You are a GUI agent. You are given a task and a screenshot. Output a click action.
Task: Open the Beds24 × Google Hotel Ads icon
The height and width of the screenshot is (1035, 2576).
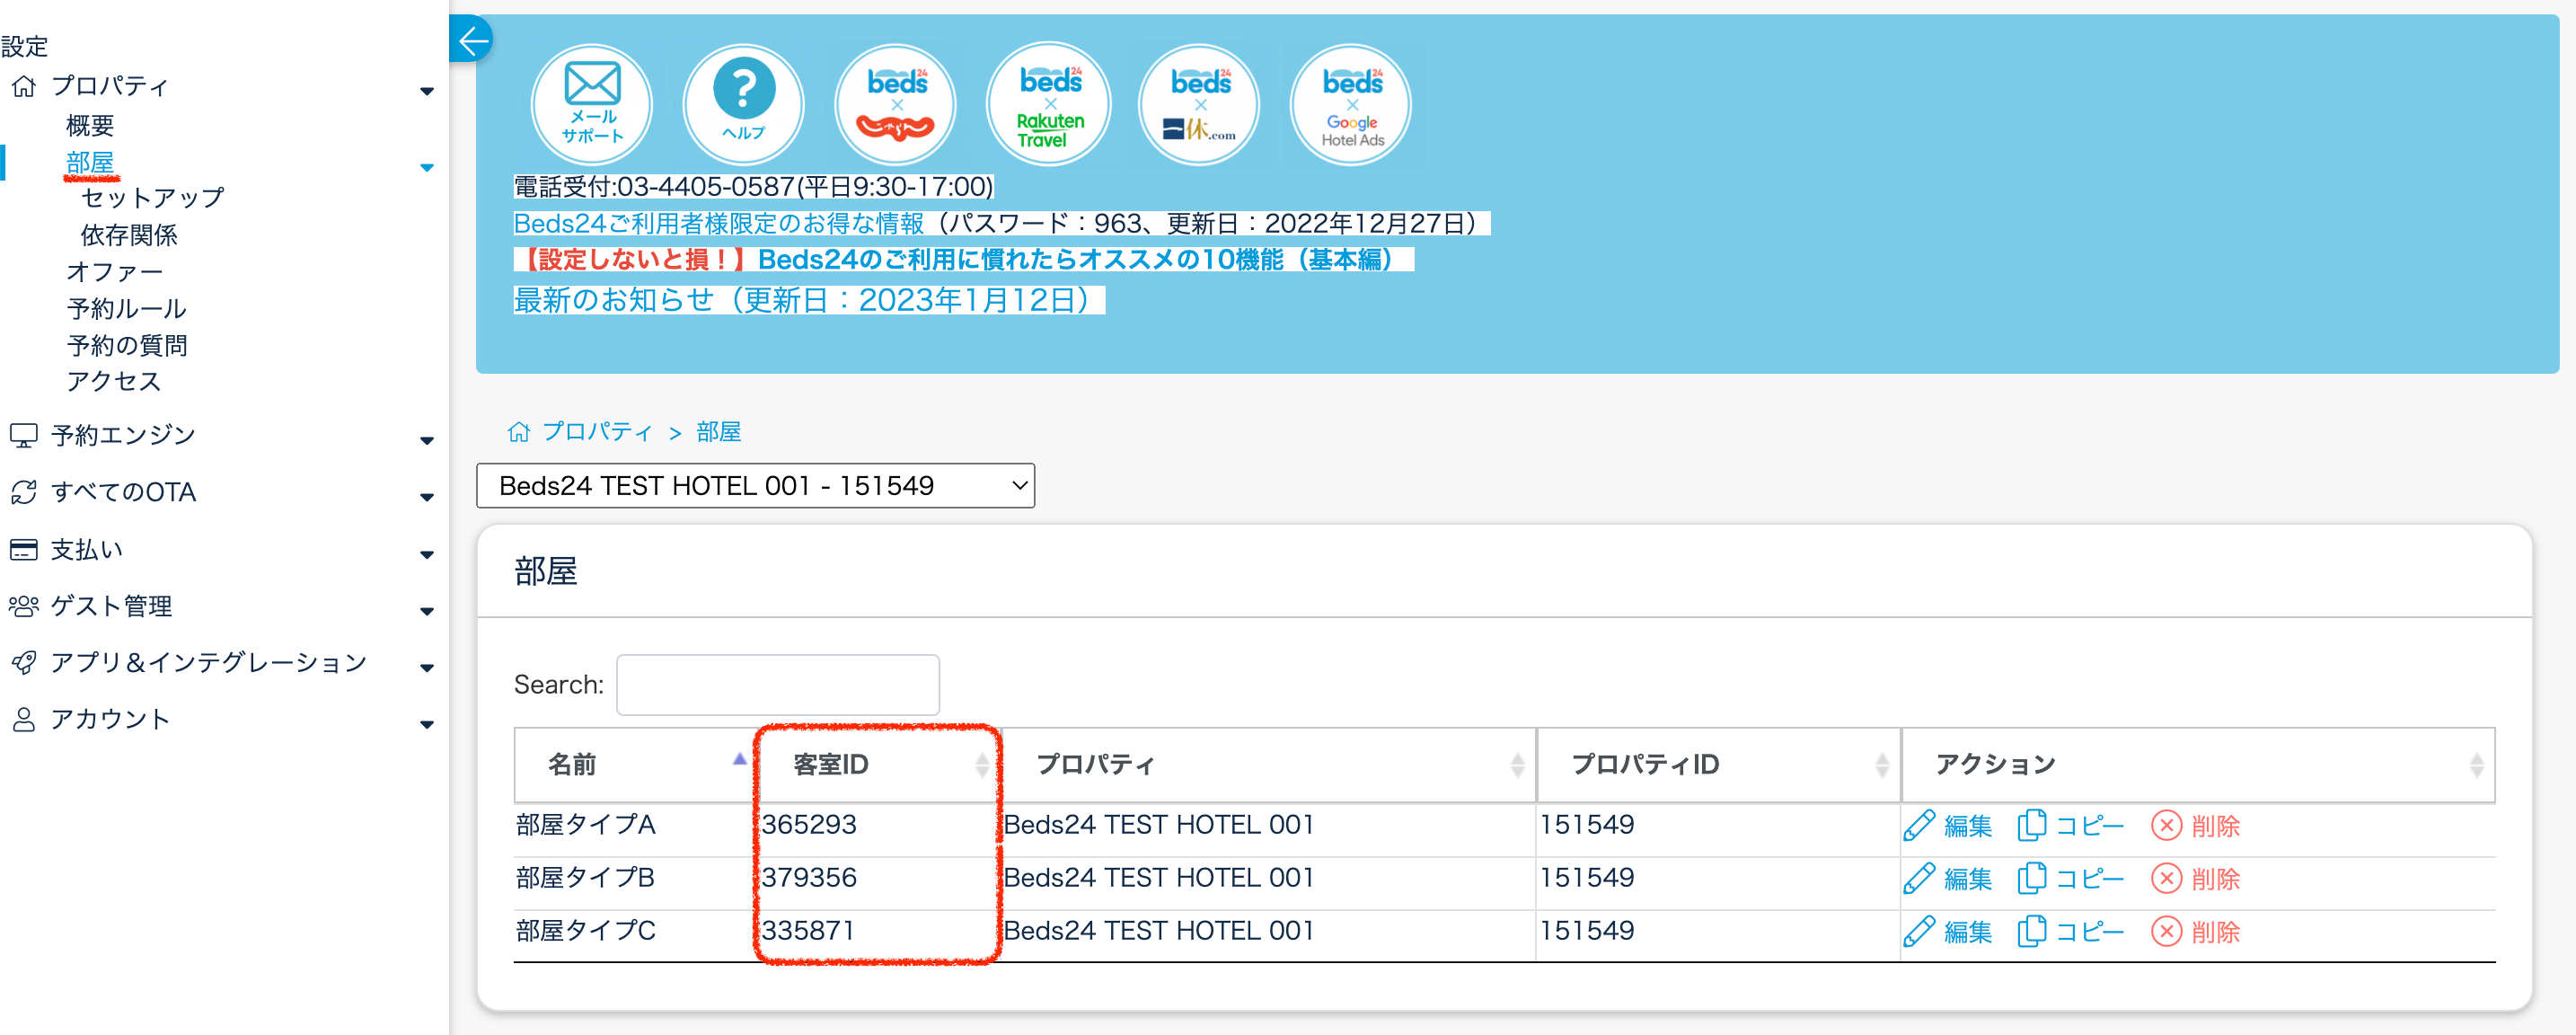click(x=1351, y=104)
